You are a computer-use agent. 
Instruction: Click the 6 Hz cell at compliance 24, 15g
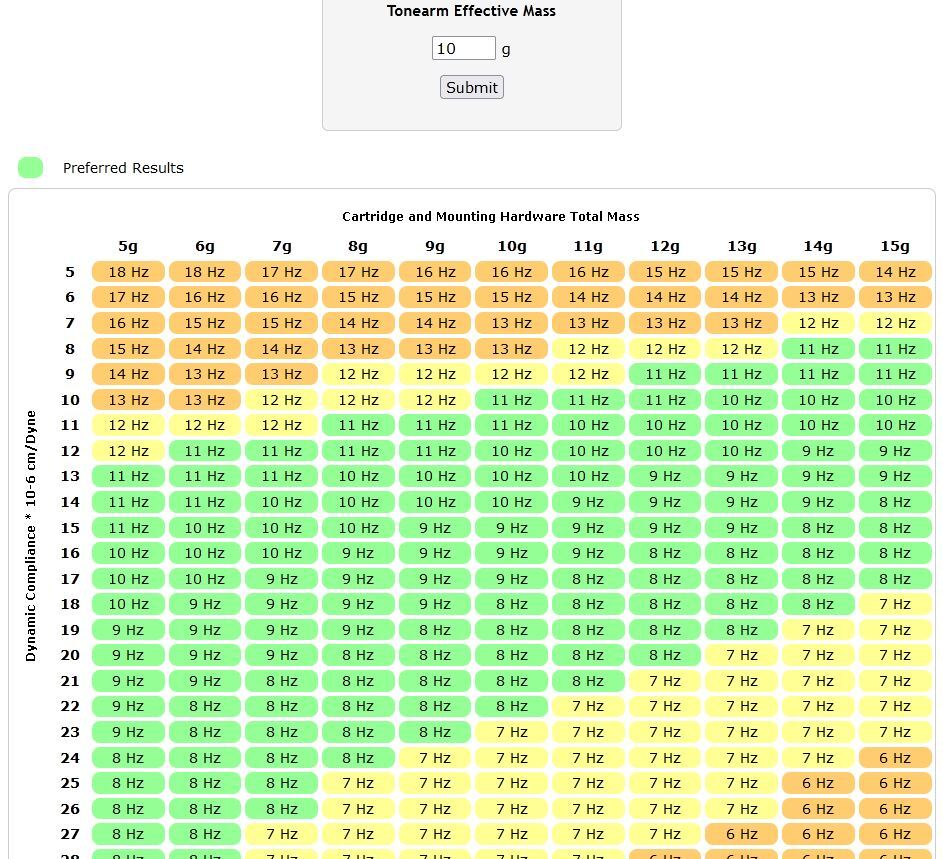tap(894, 758)
